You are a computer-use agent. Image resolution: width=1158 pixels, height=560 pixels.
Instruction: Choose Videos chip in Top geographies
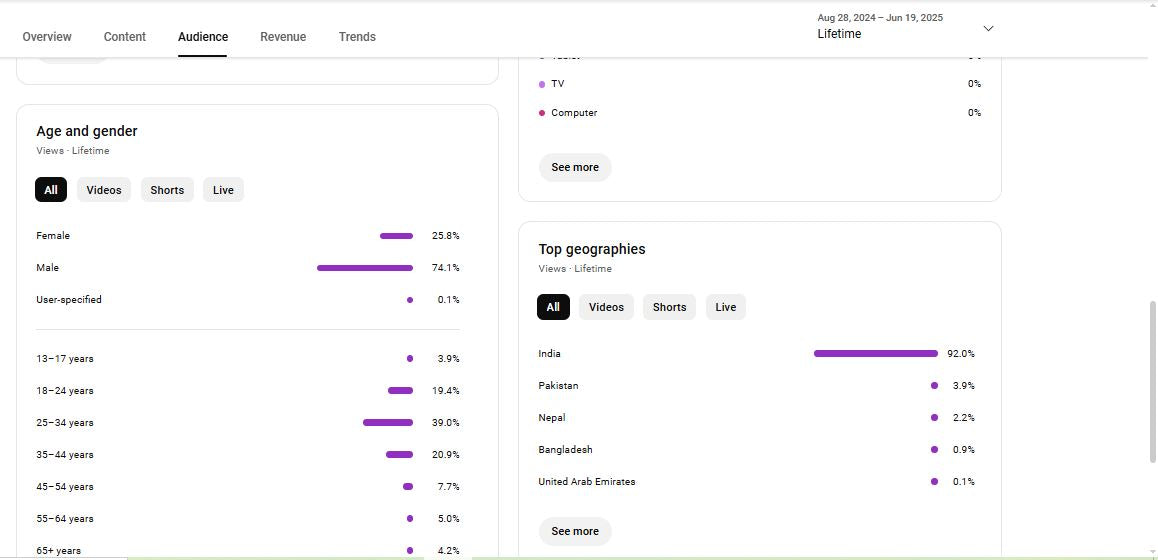tap(606, 307)
